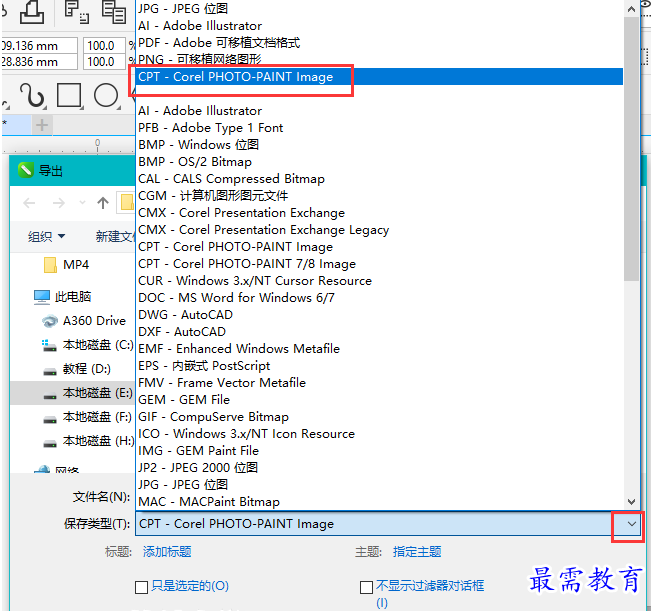Click the 添加标题 link

tap(167, 552)
